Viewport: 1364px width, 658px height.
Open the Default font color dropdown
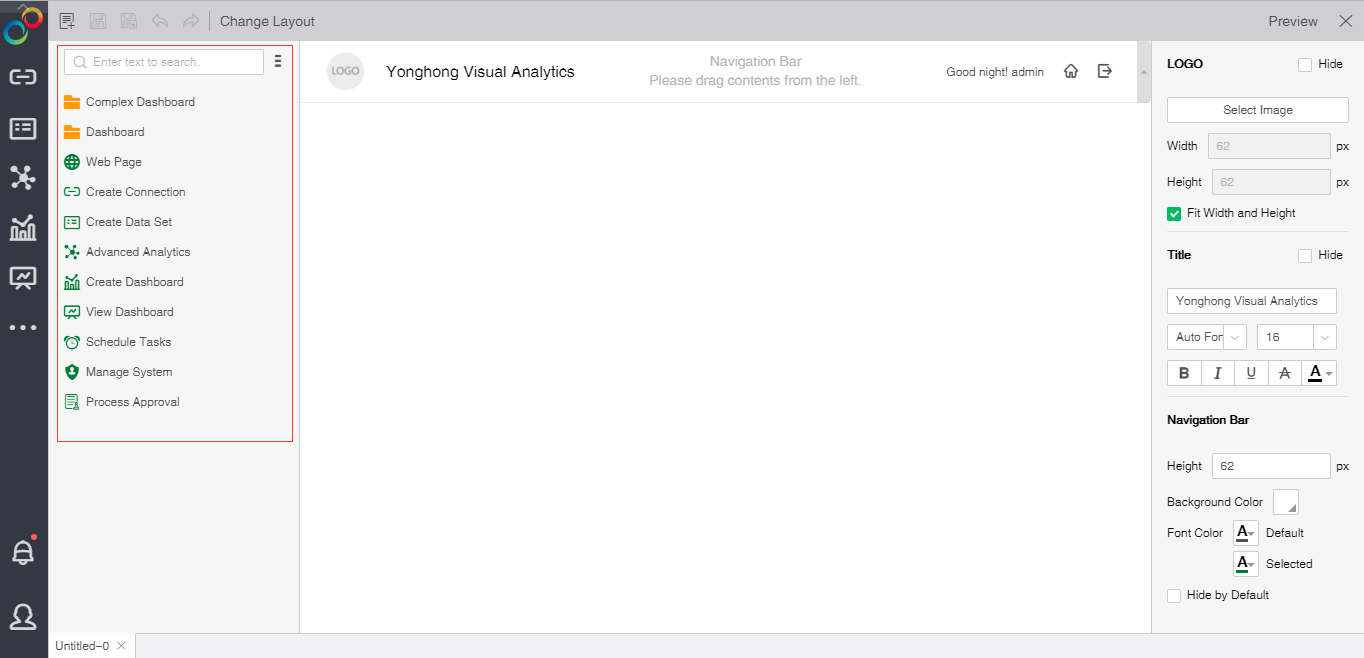(x=1245, y=533)
